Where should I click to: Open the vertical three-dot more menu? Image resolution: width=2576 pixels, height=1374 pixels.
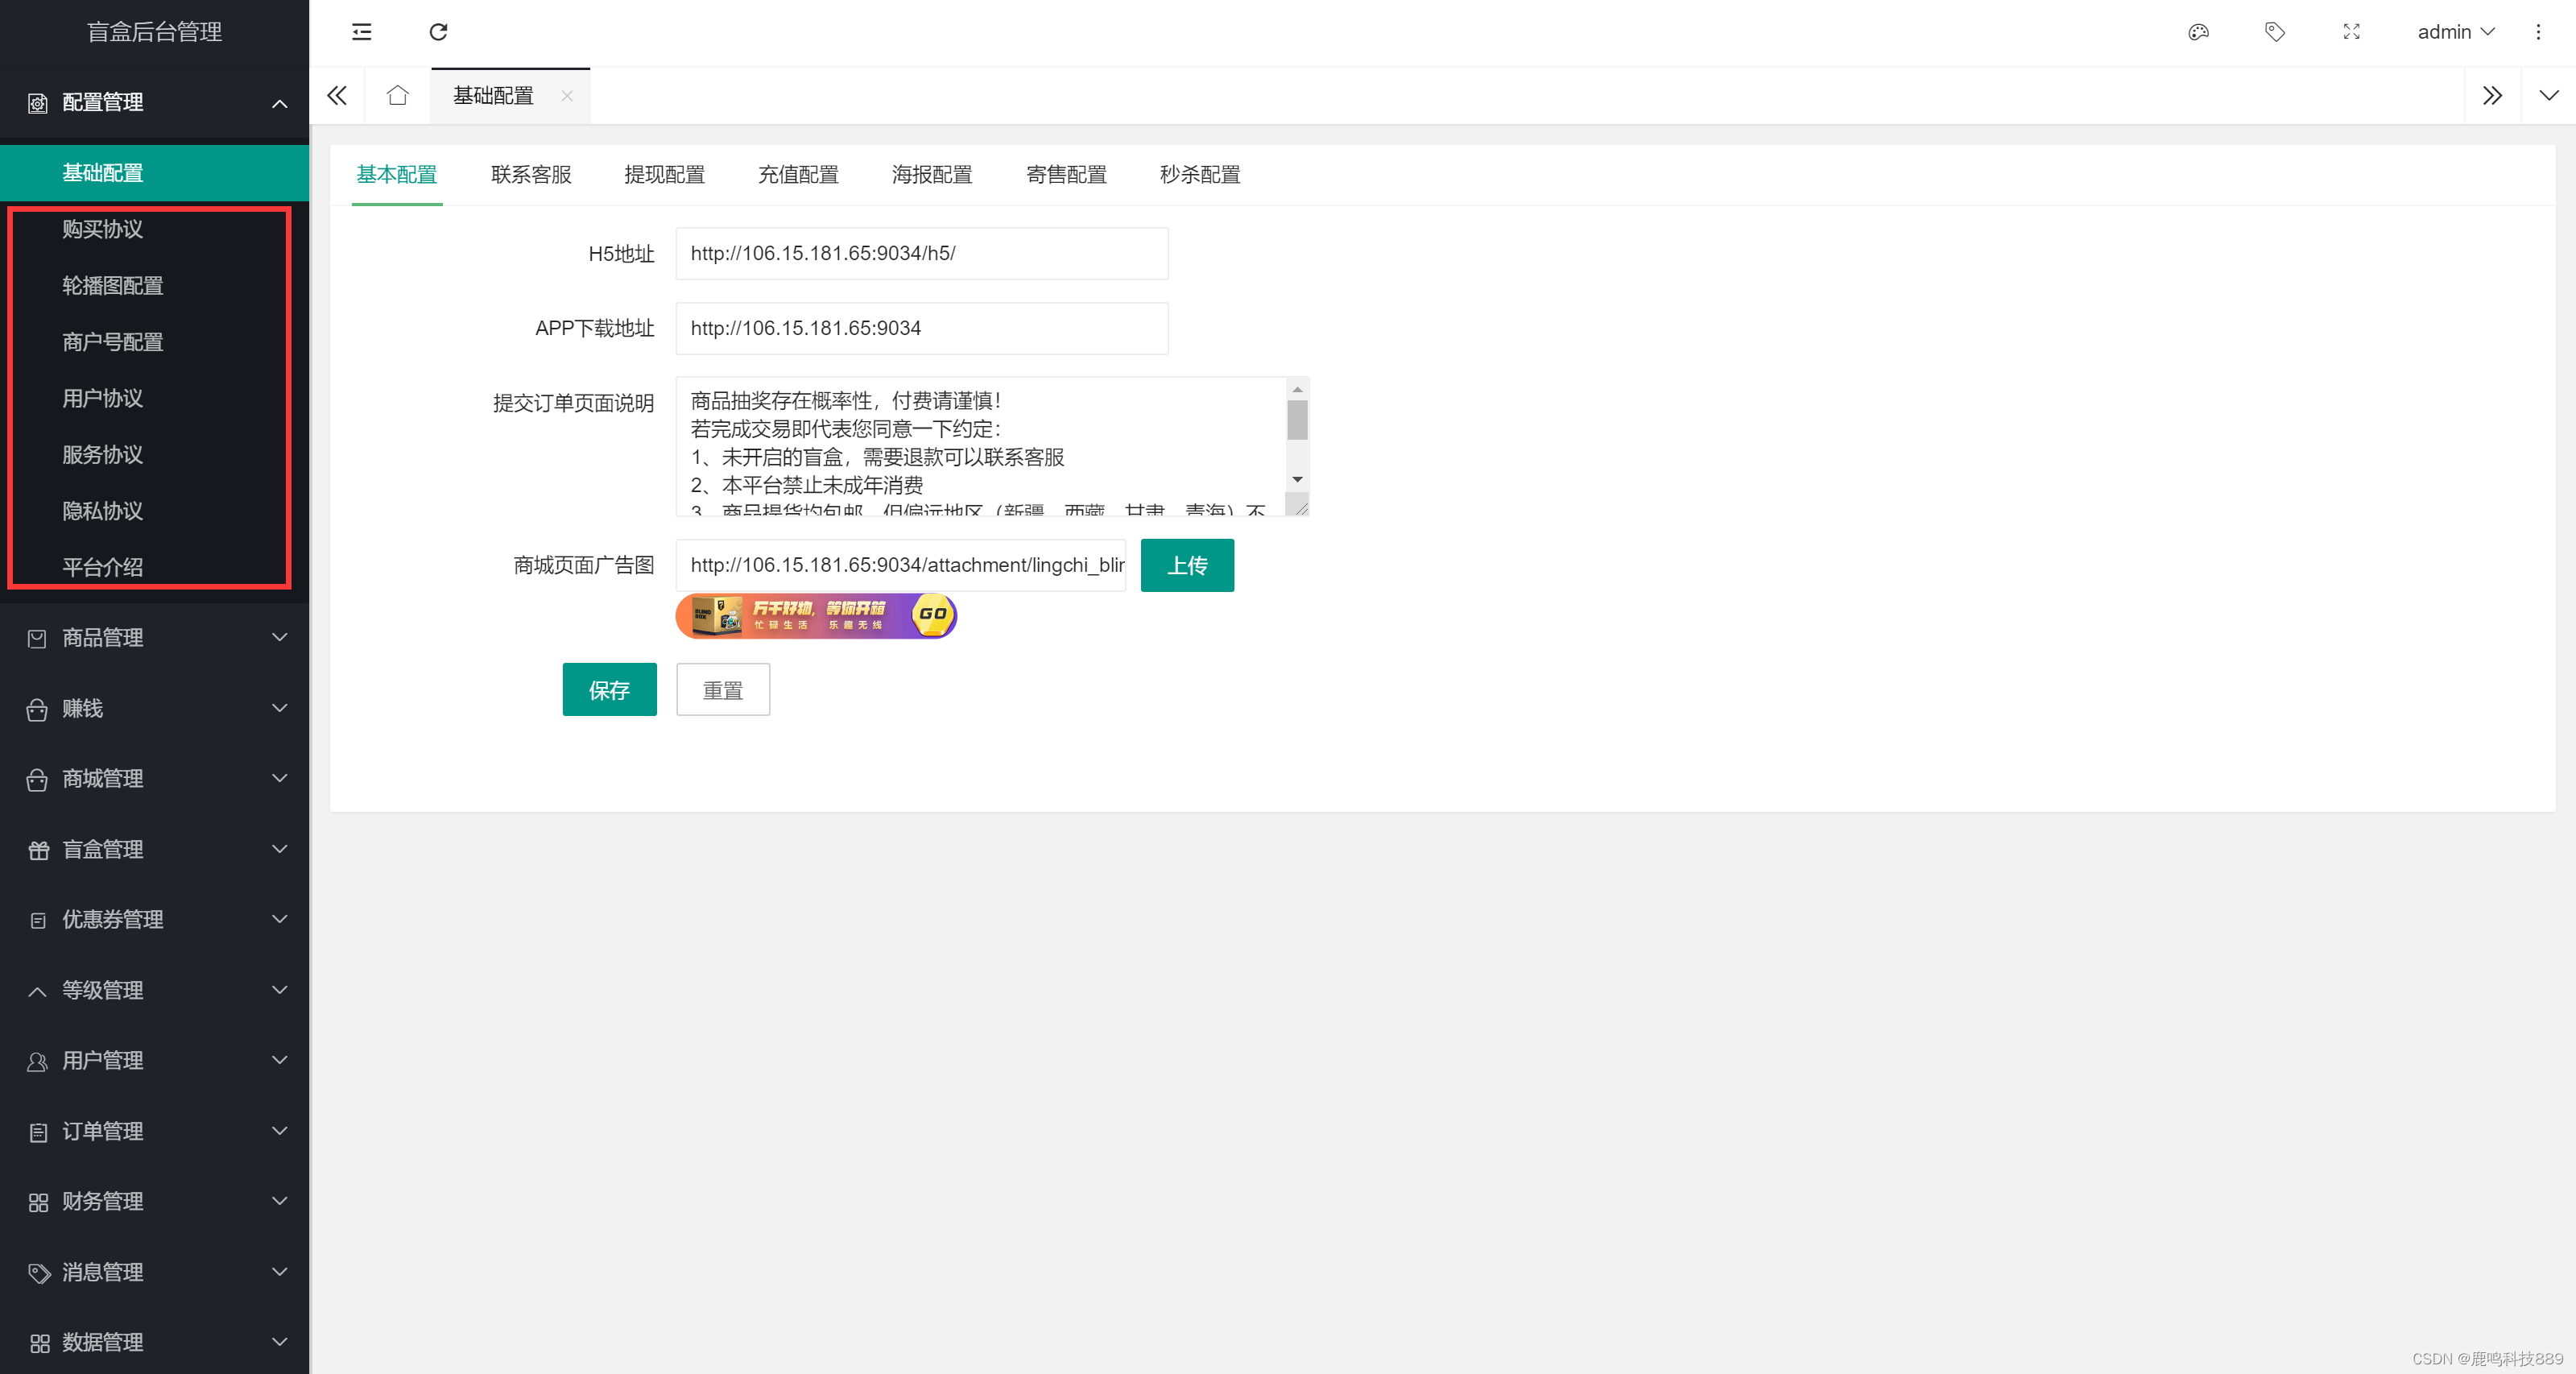pyautogui.click(x=2538, y=32)
